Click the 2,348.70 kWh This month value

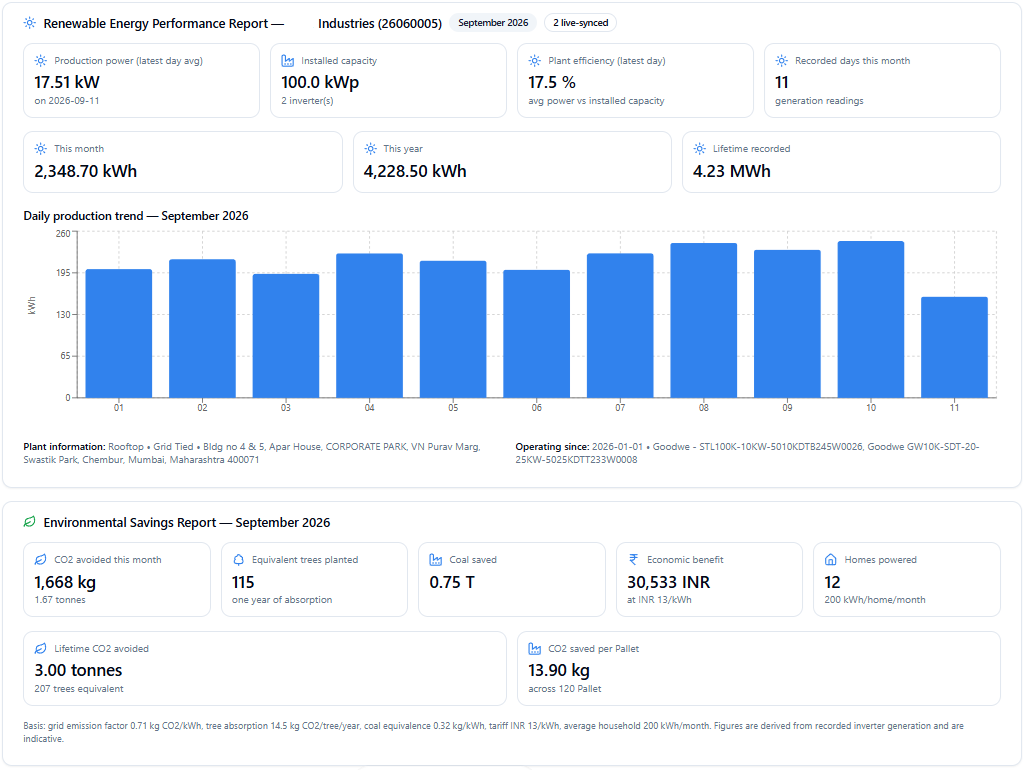click(x=85, y=171)
